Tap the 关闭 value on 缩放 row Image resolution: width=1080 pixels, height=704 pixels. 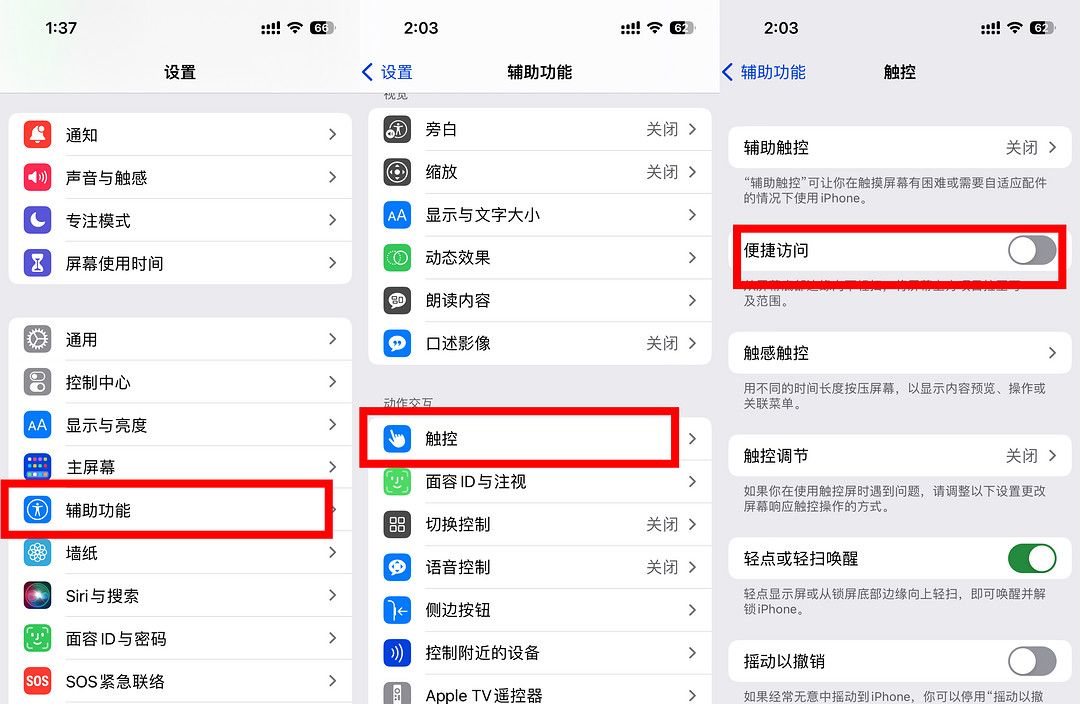pyautogui.click(x=662, y=172)
